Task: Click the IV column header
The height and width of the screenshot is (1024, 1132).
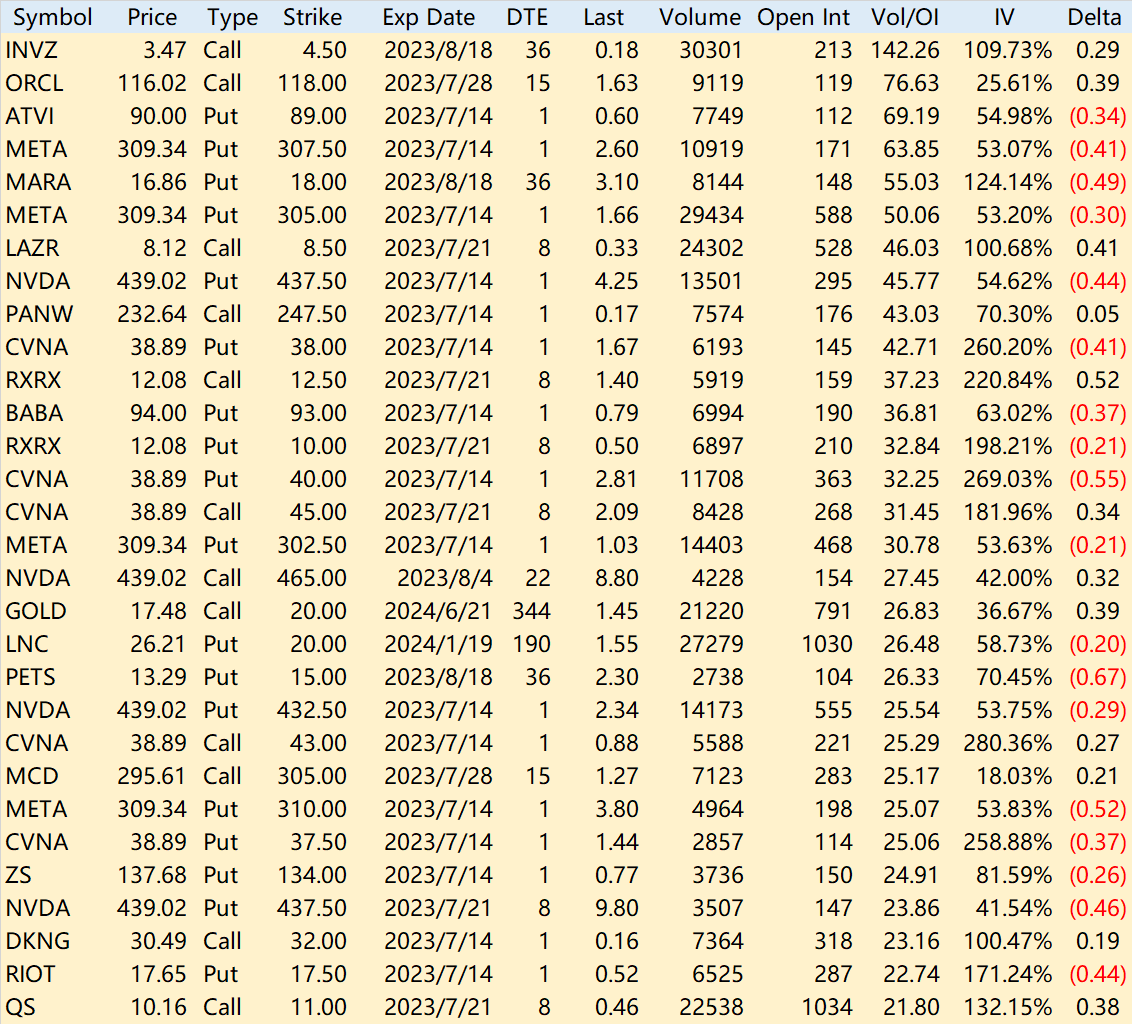Action: coord(1004,17)
